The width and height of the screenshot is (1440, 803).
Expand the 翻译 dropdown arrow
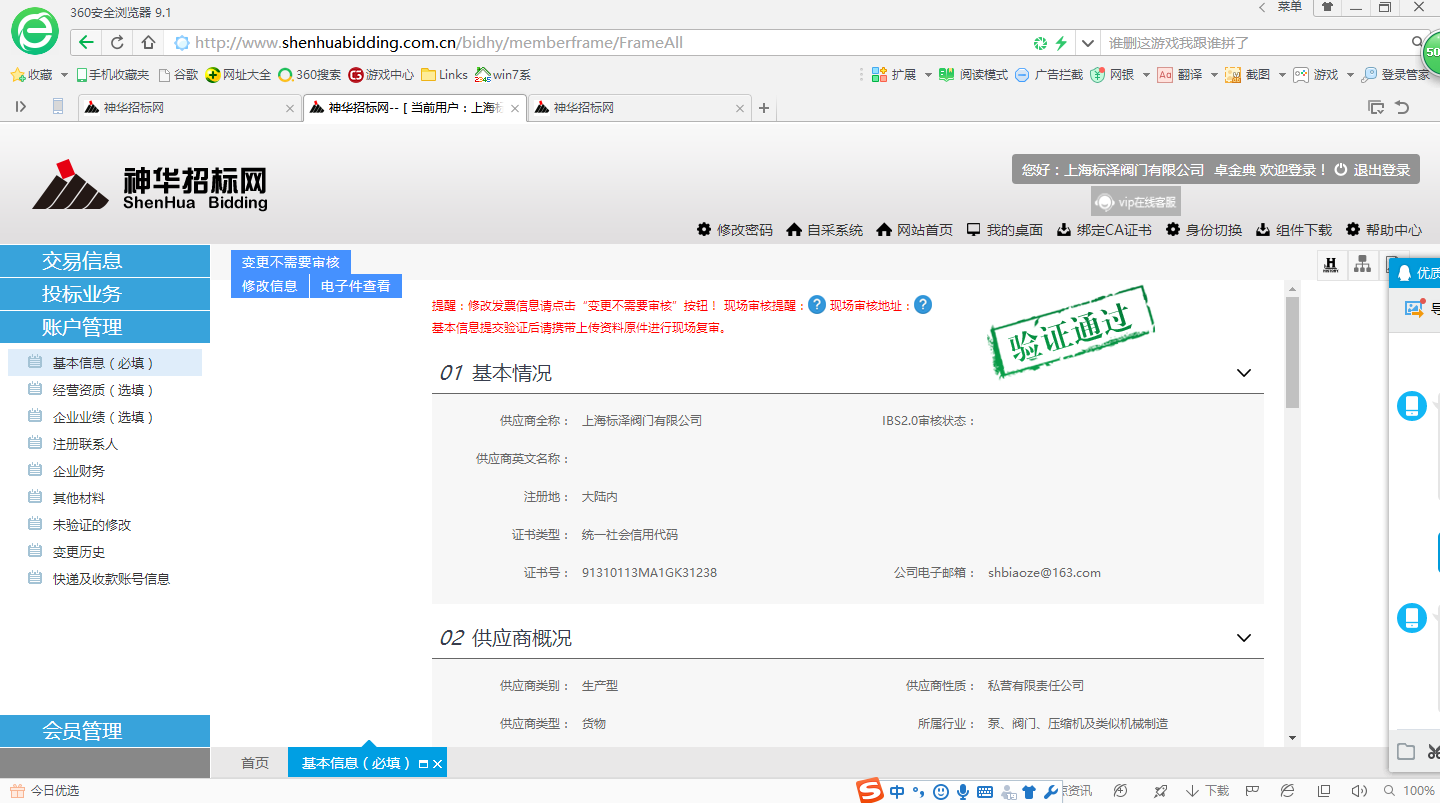(x=1213, y=75)
